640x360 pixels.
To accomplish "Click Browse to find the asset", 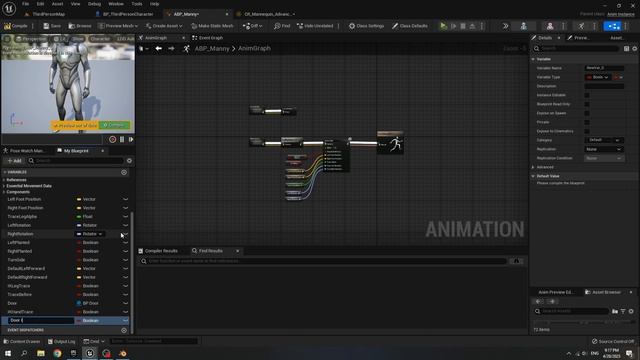I will (x=80, y=26).
